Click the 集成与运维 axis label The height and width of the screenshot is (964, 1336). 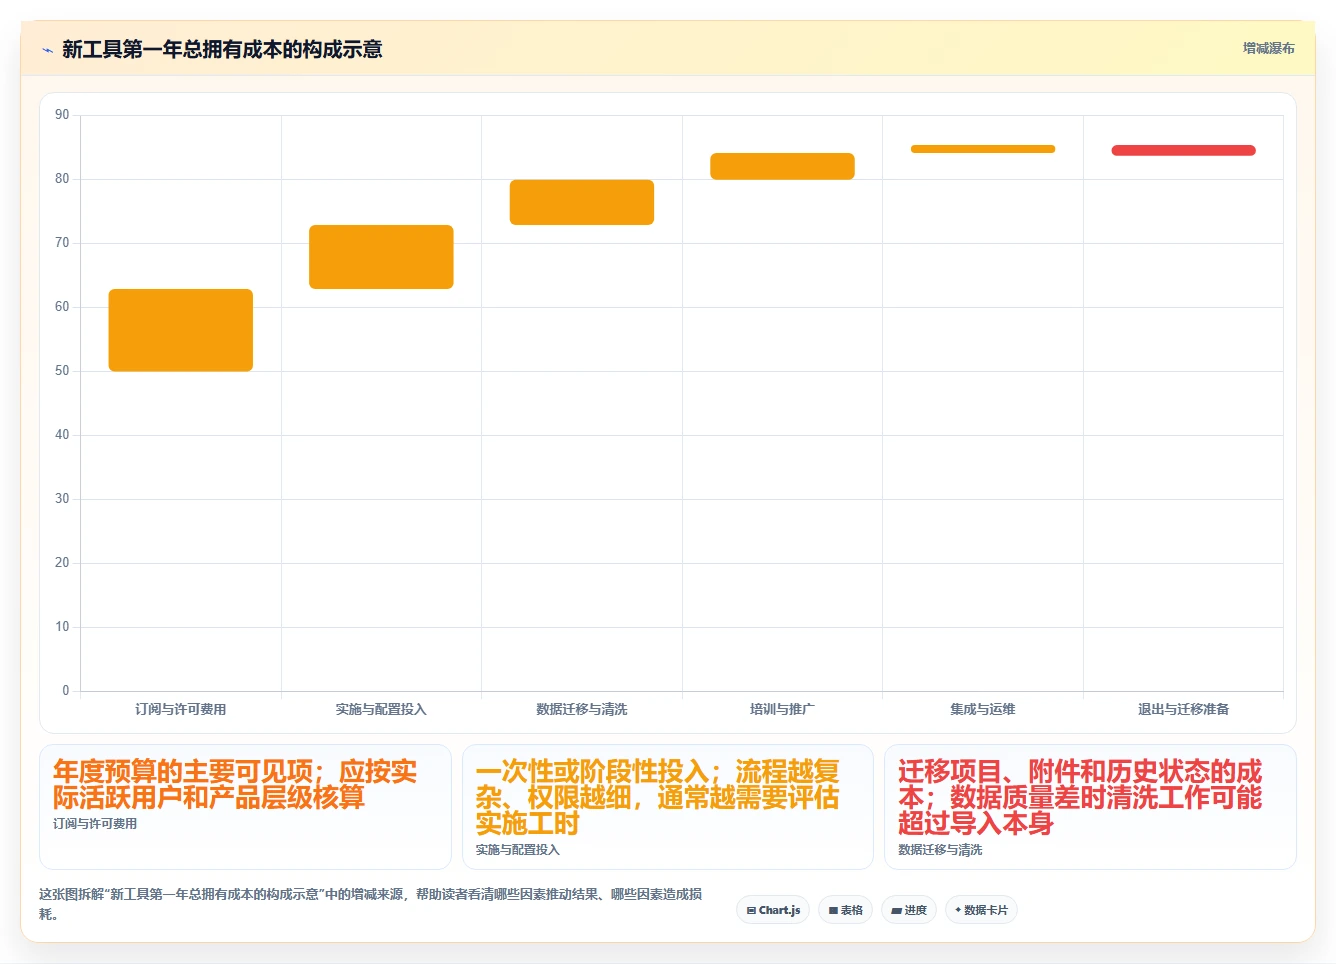[983, 709]
